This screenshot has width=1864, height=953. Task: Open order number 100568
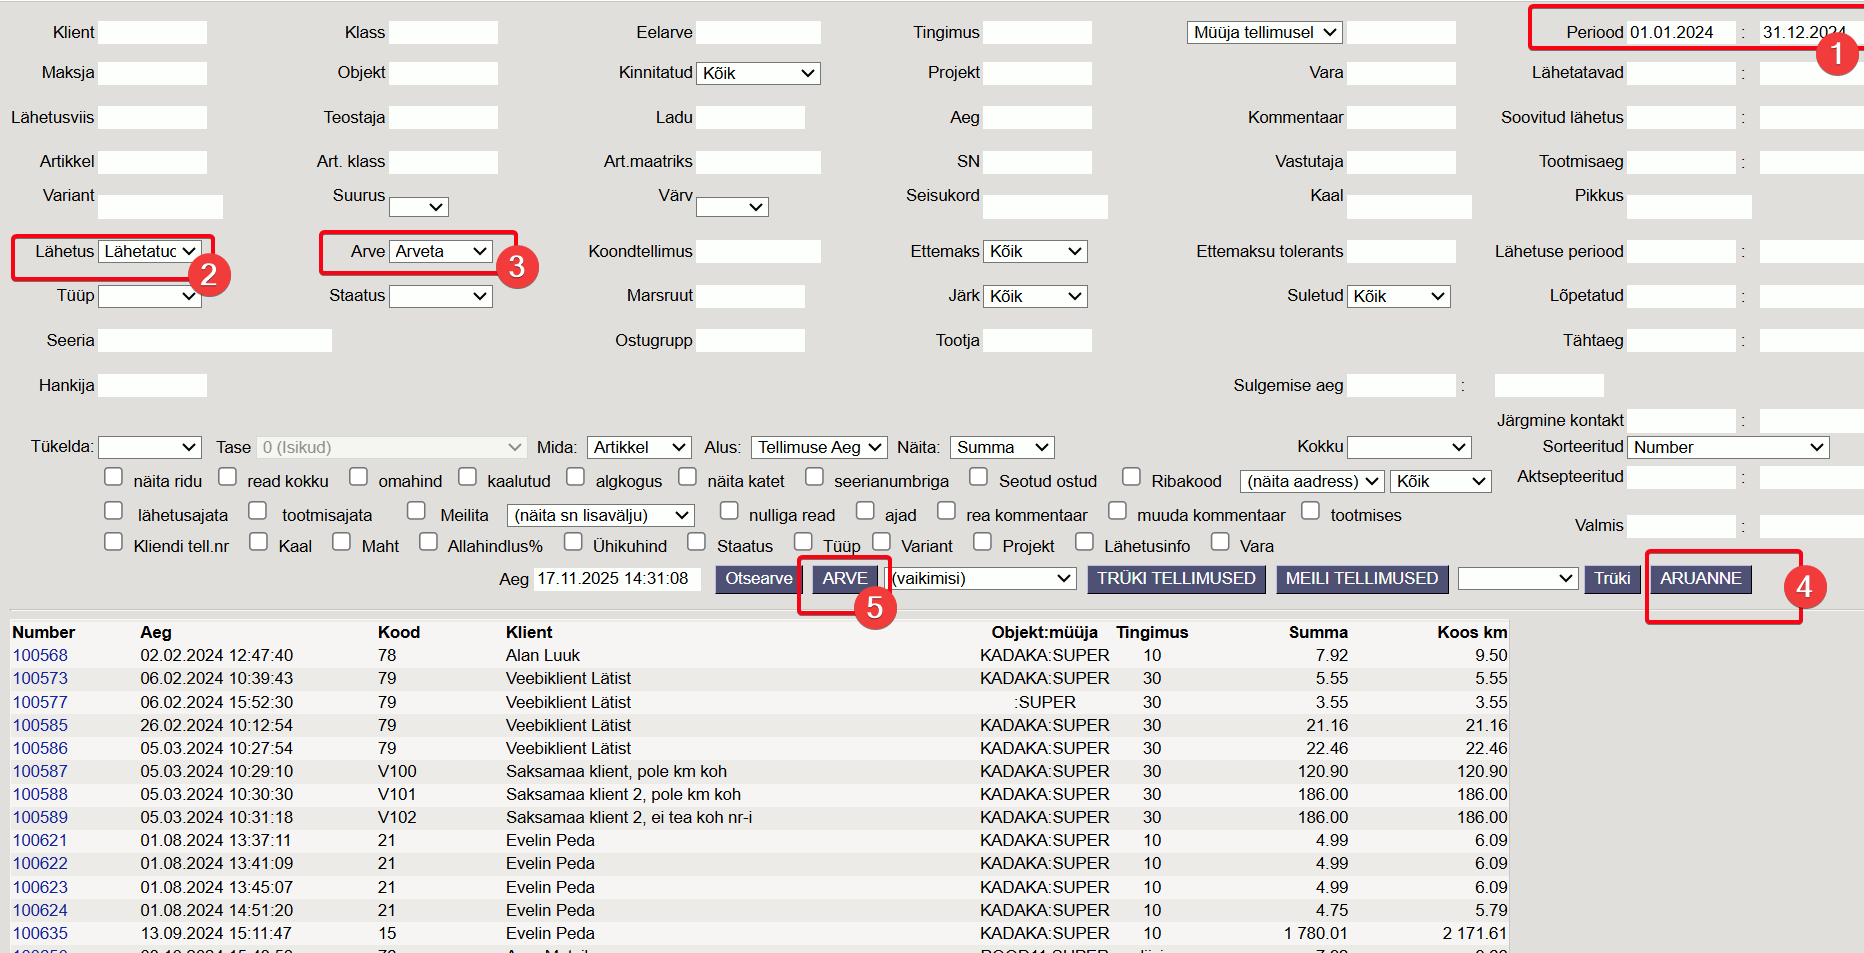tap(40, 656)
